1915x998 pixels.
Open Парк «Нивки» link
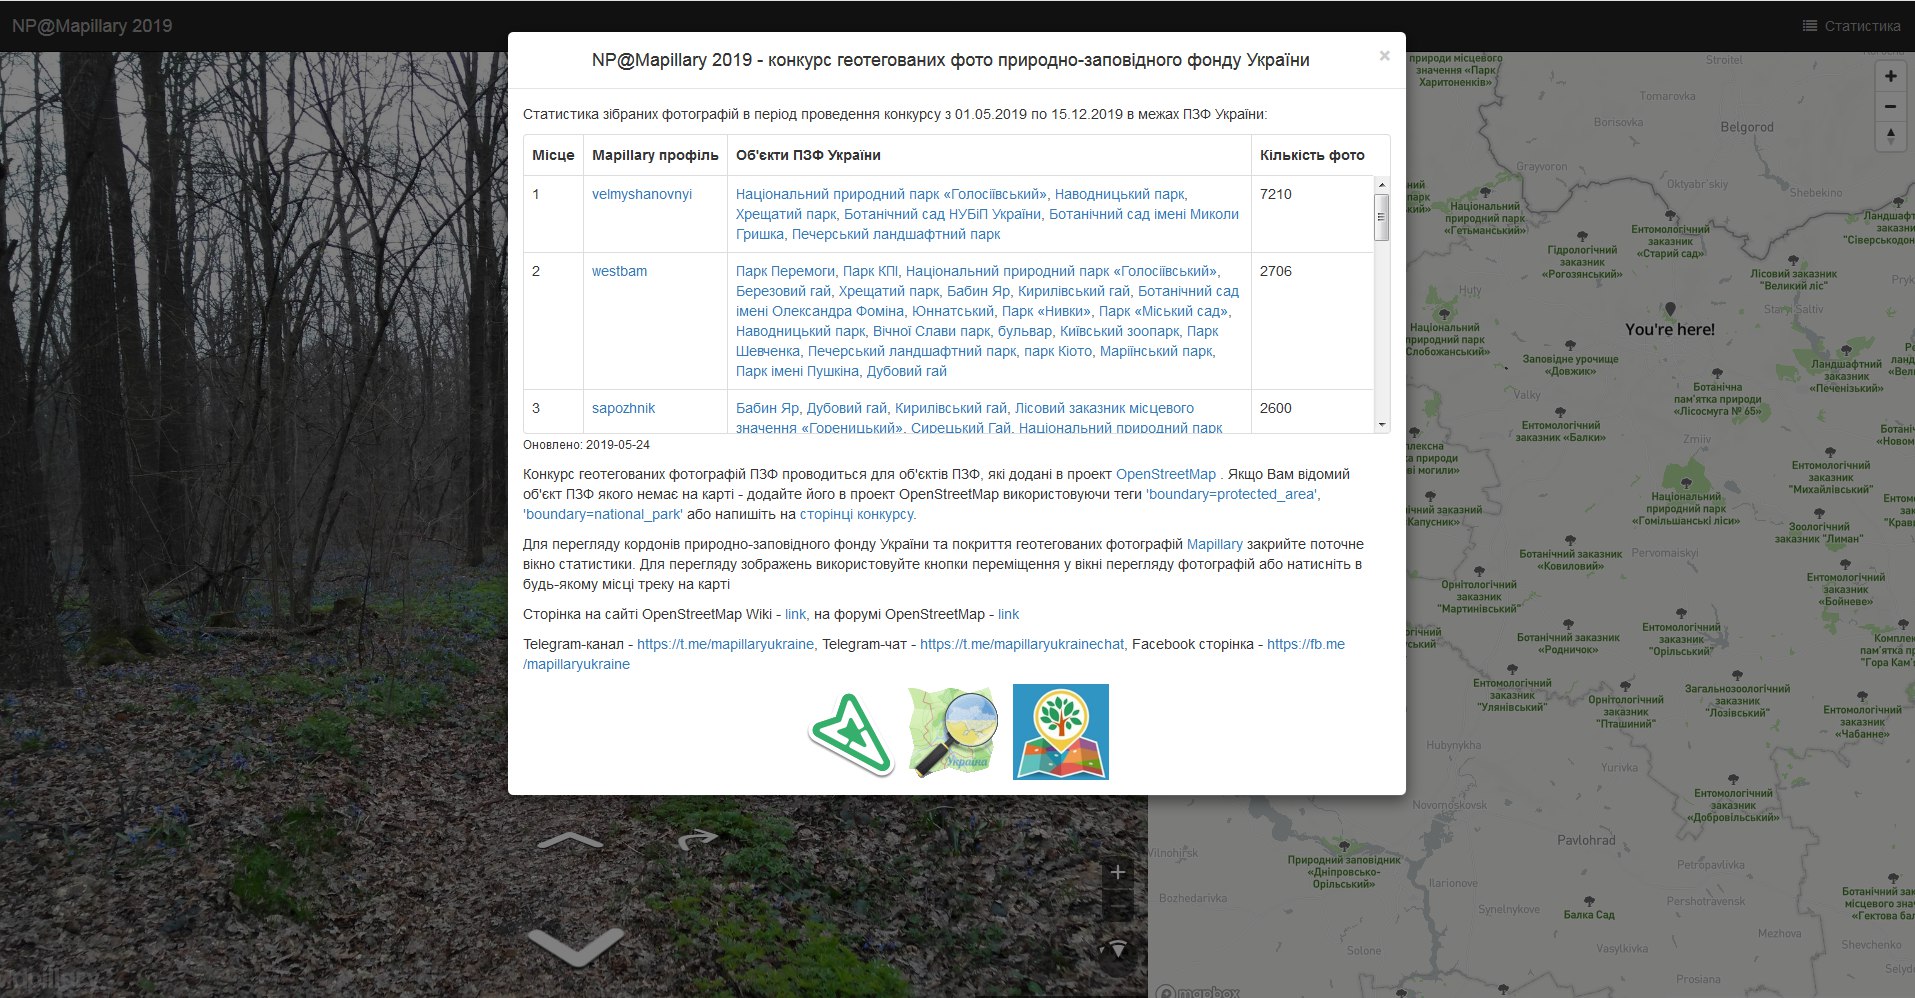tap(1046, 311)
